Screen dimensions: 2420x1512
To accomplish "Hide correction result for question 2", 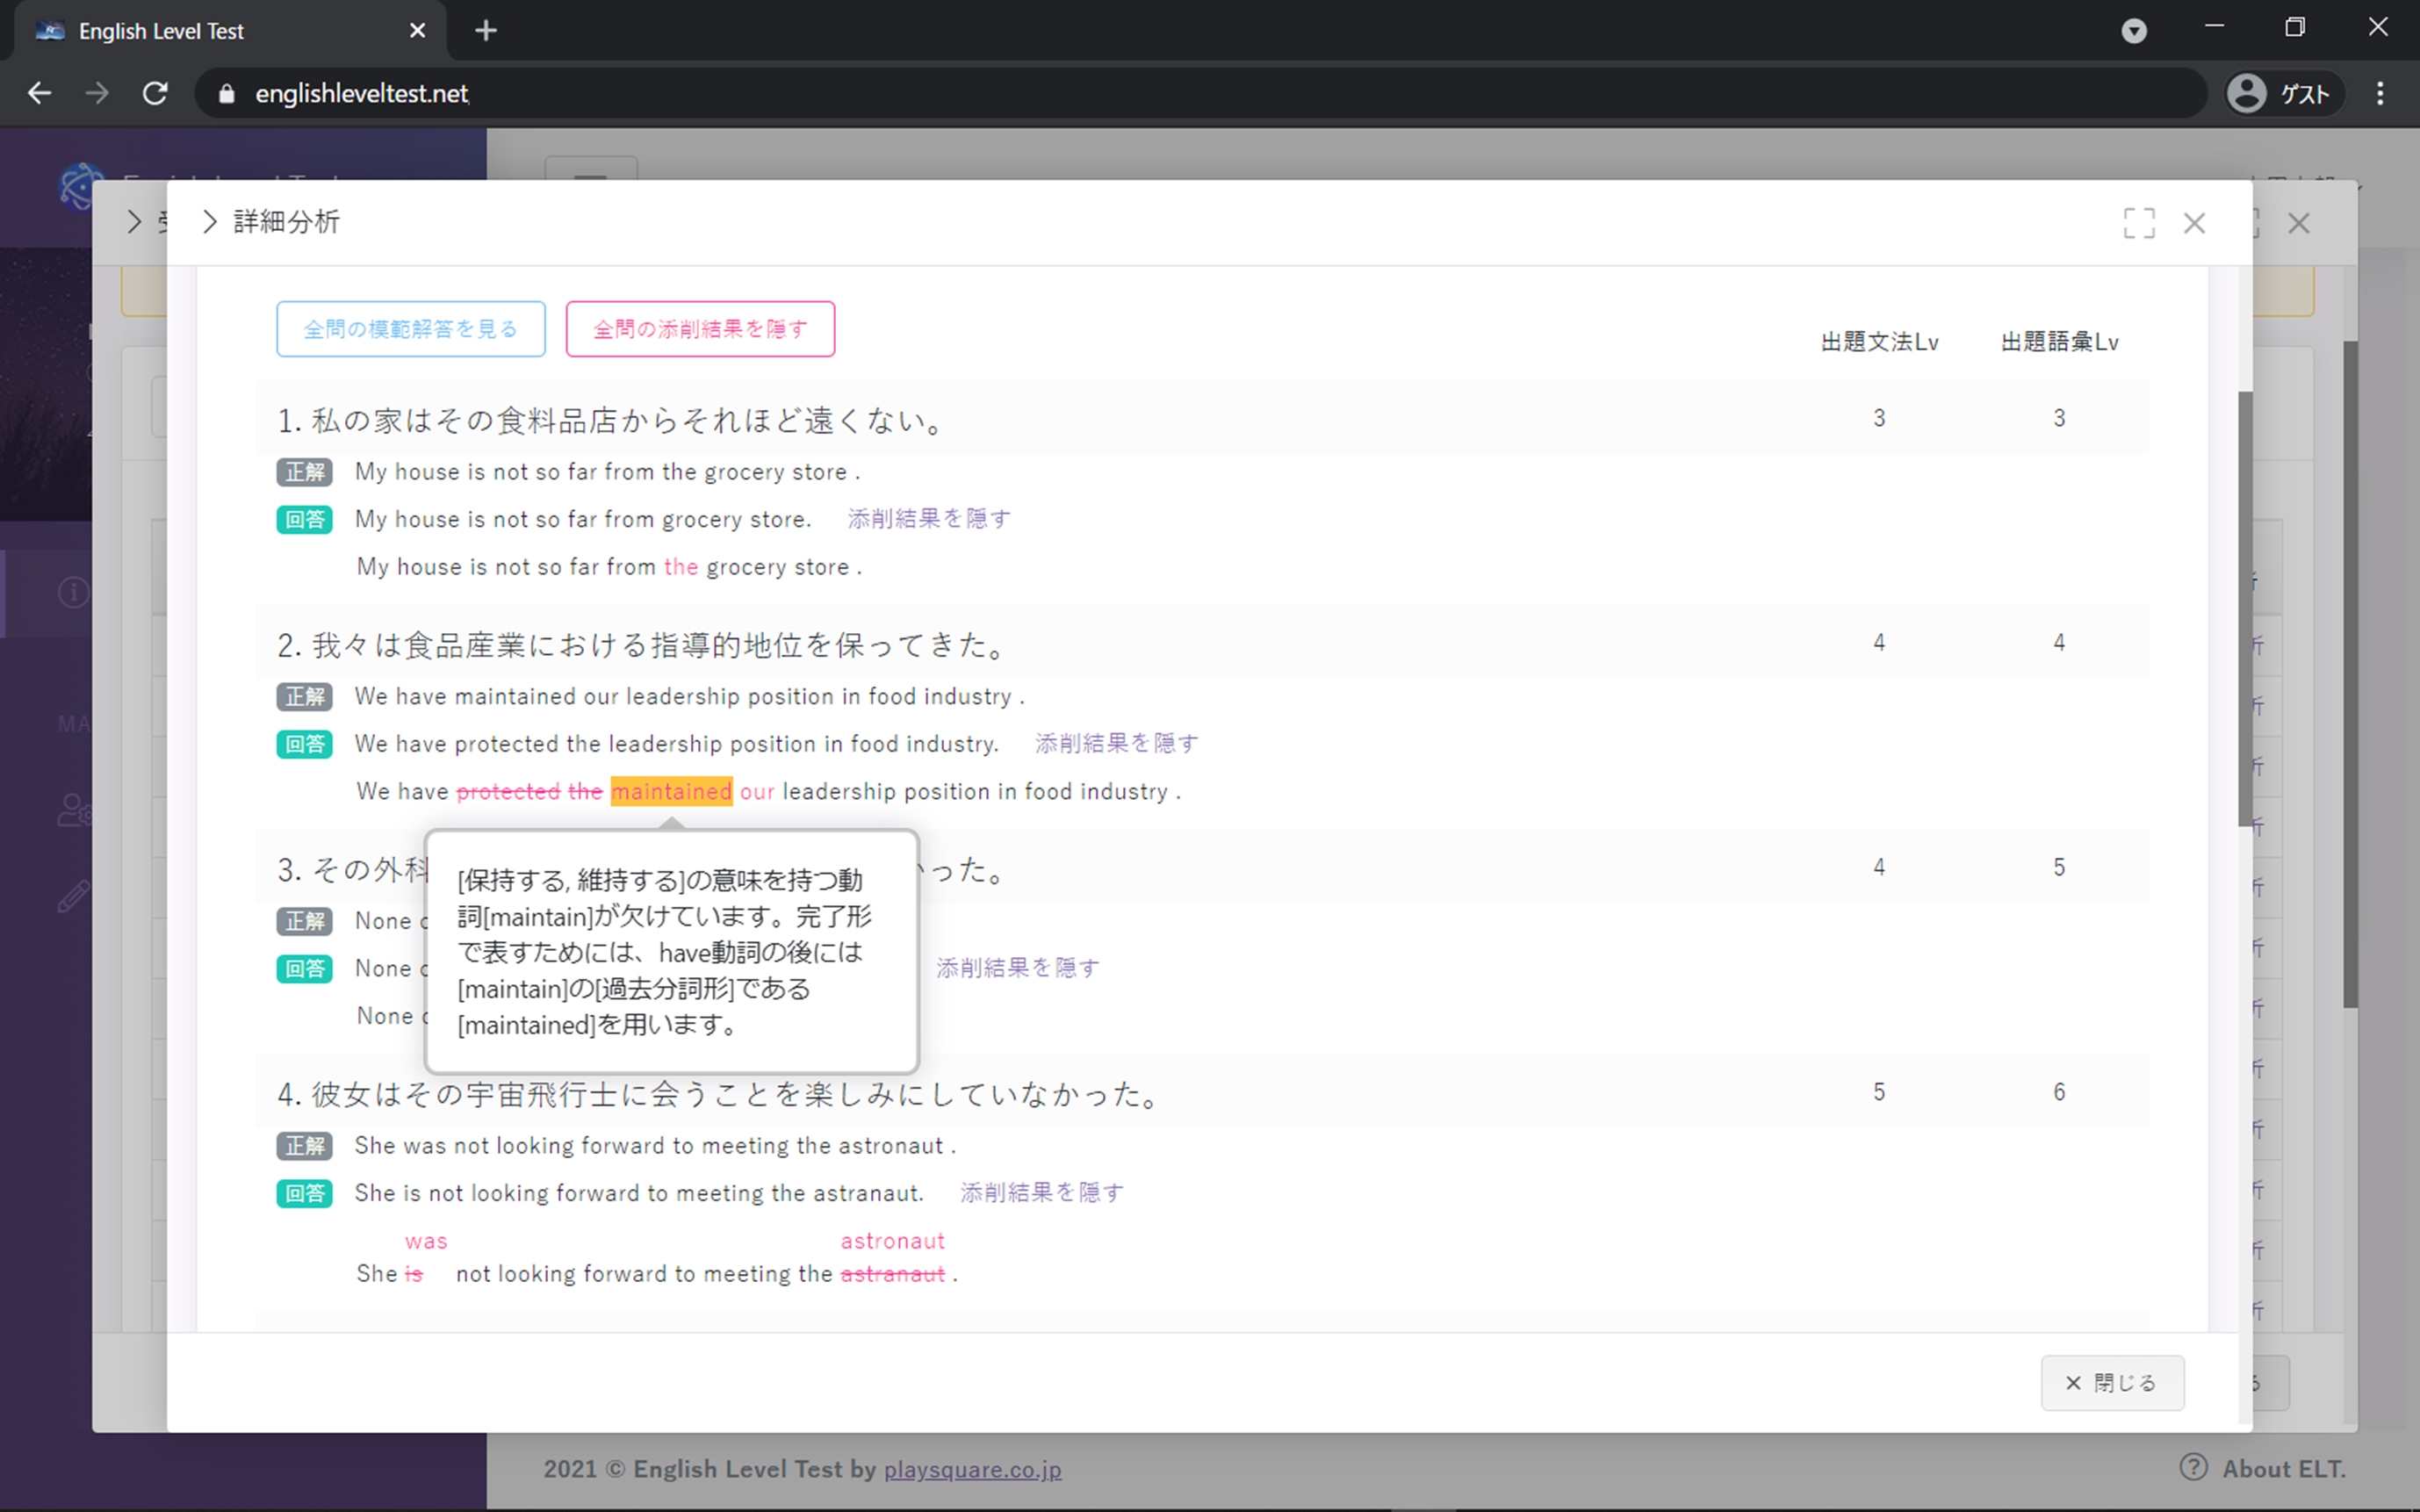I will 1116,743.
